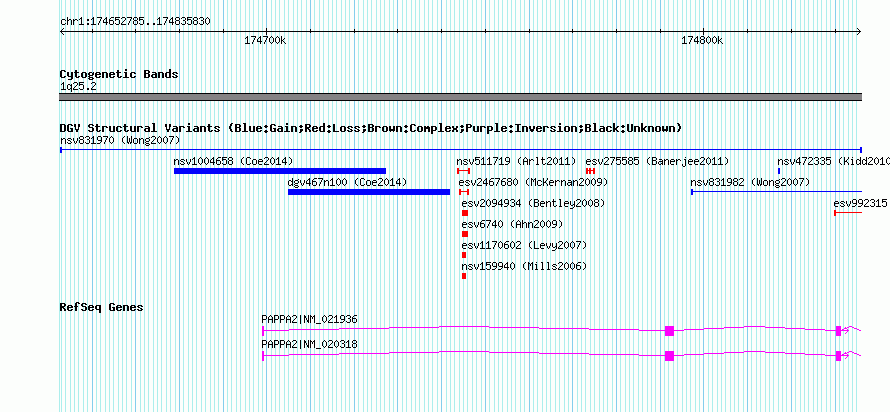Select the nsv511719 red loss glyph
This screenshot has height=412, width=890.
click(464, 171)
